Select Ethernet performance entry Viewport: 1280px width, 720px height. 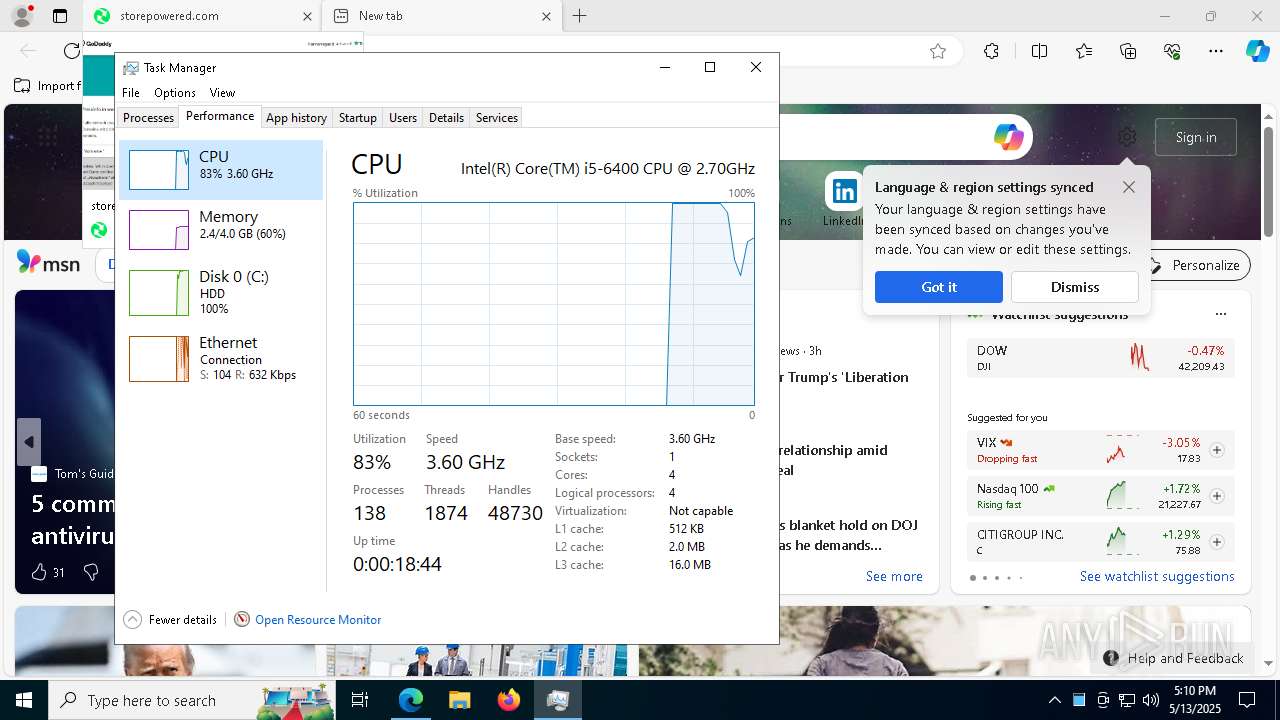(221, 358)
